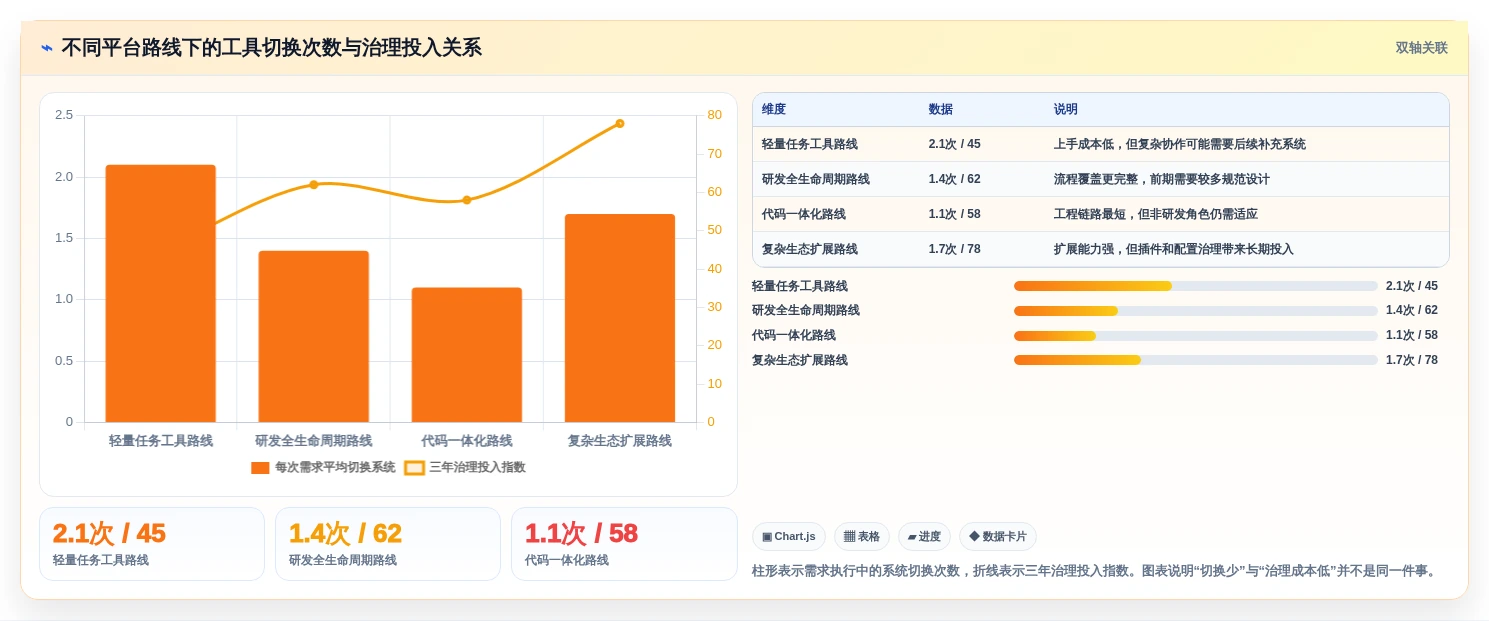Open the 2.1次 / 45 data card
The height and width of the screenshot is (621, 1489).
coord(152,544)
